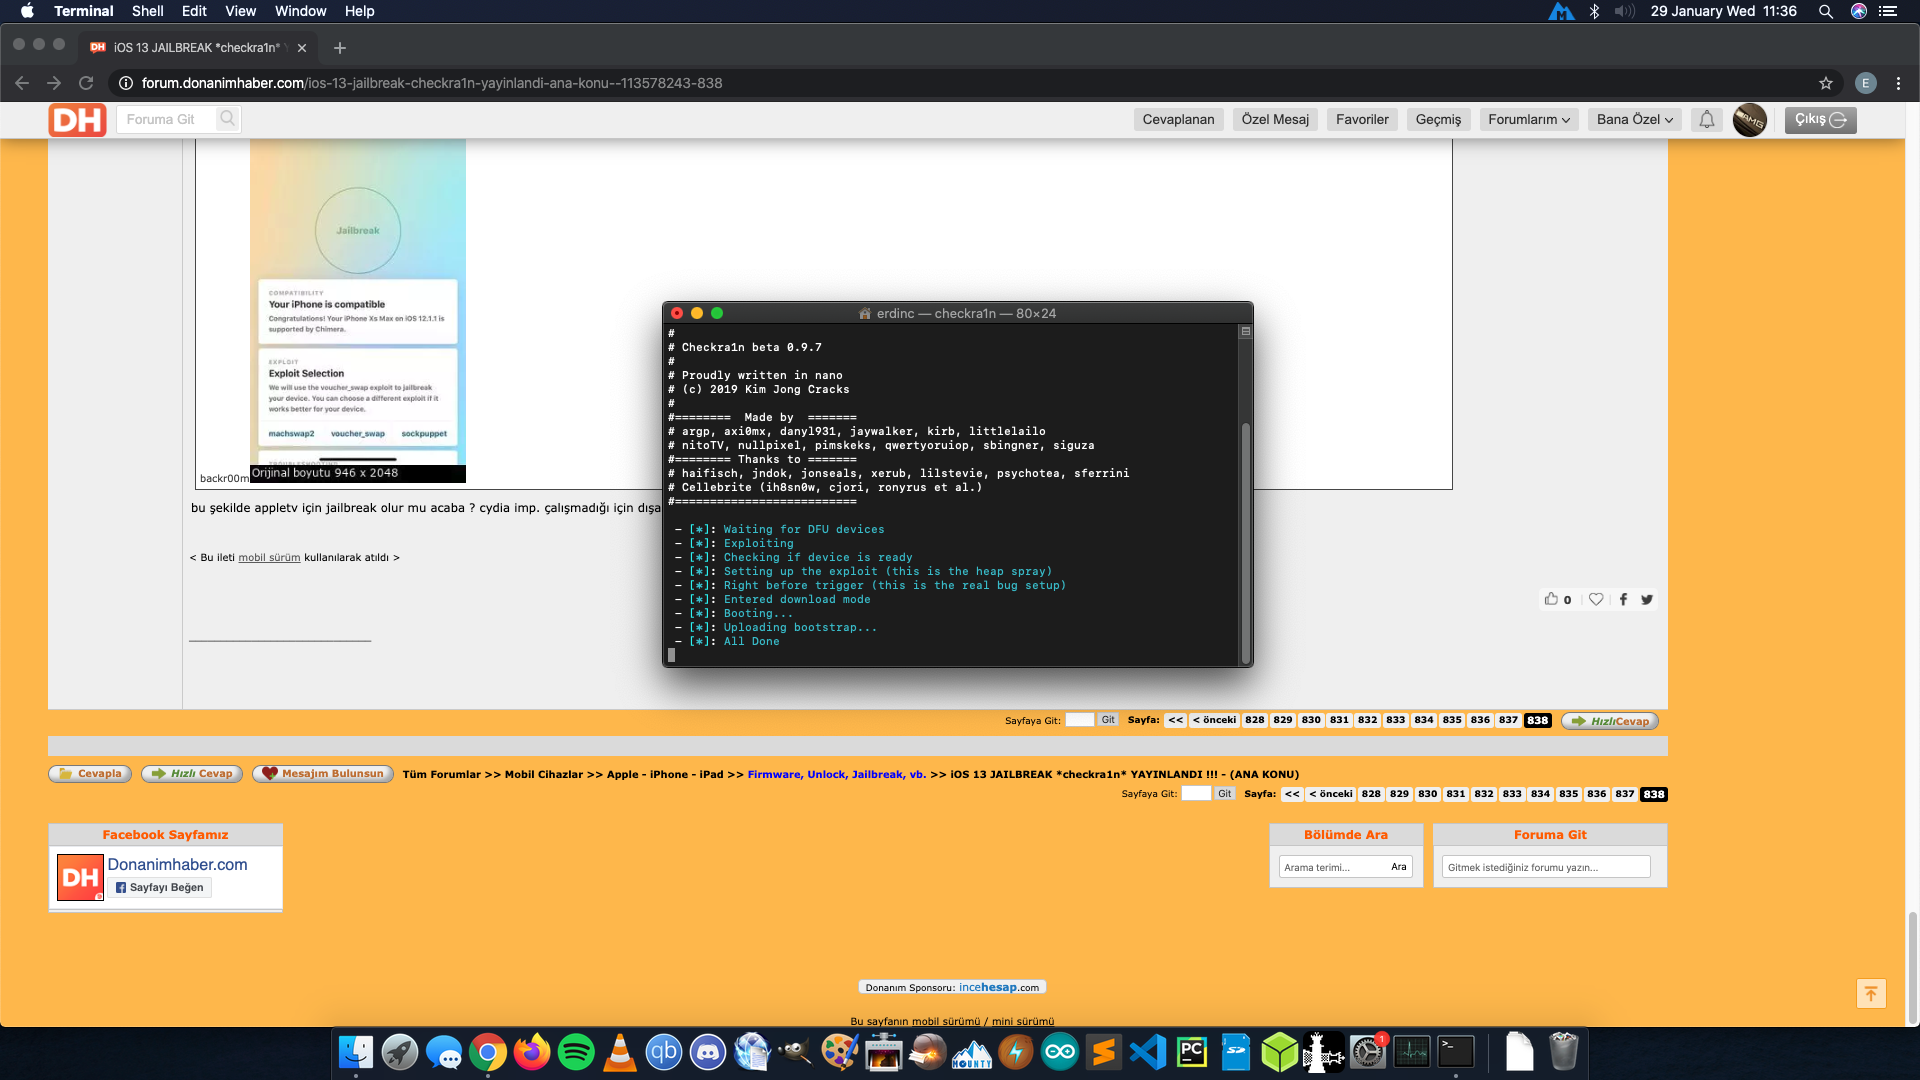Open Terminal Edit menu

point(194,11)
